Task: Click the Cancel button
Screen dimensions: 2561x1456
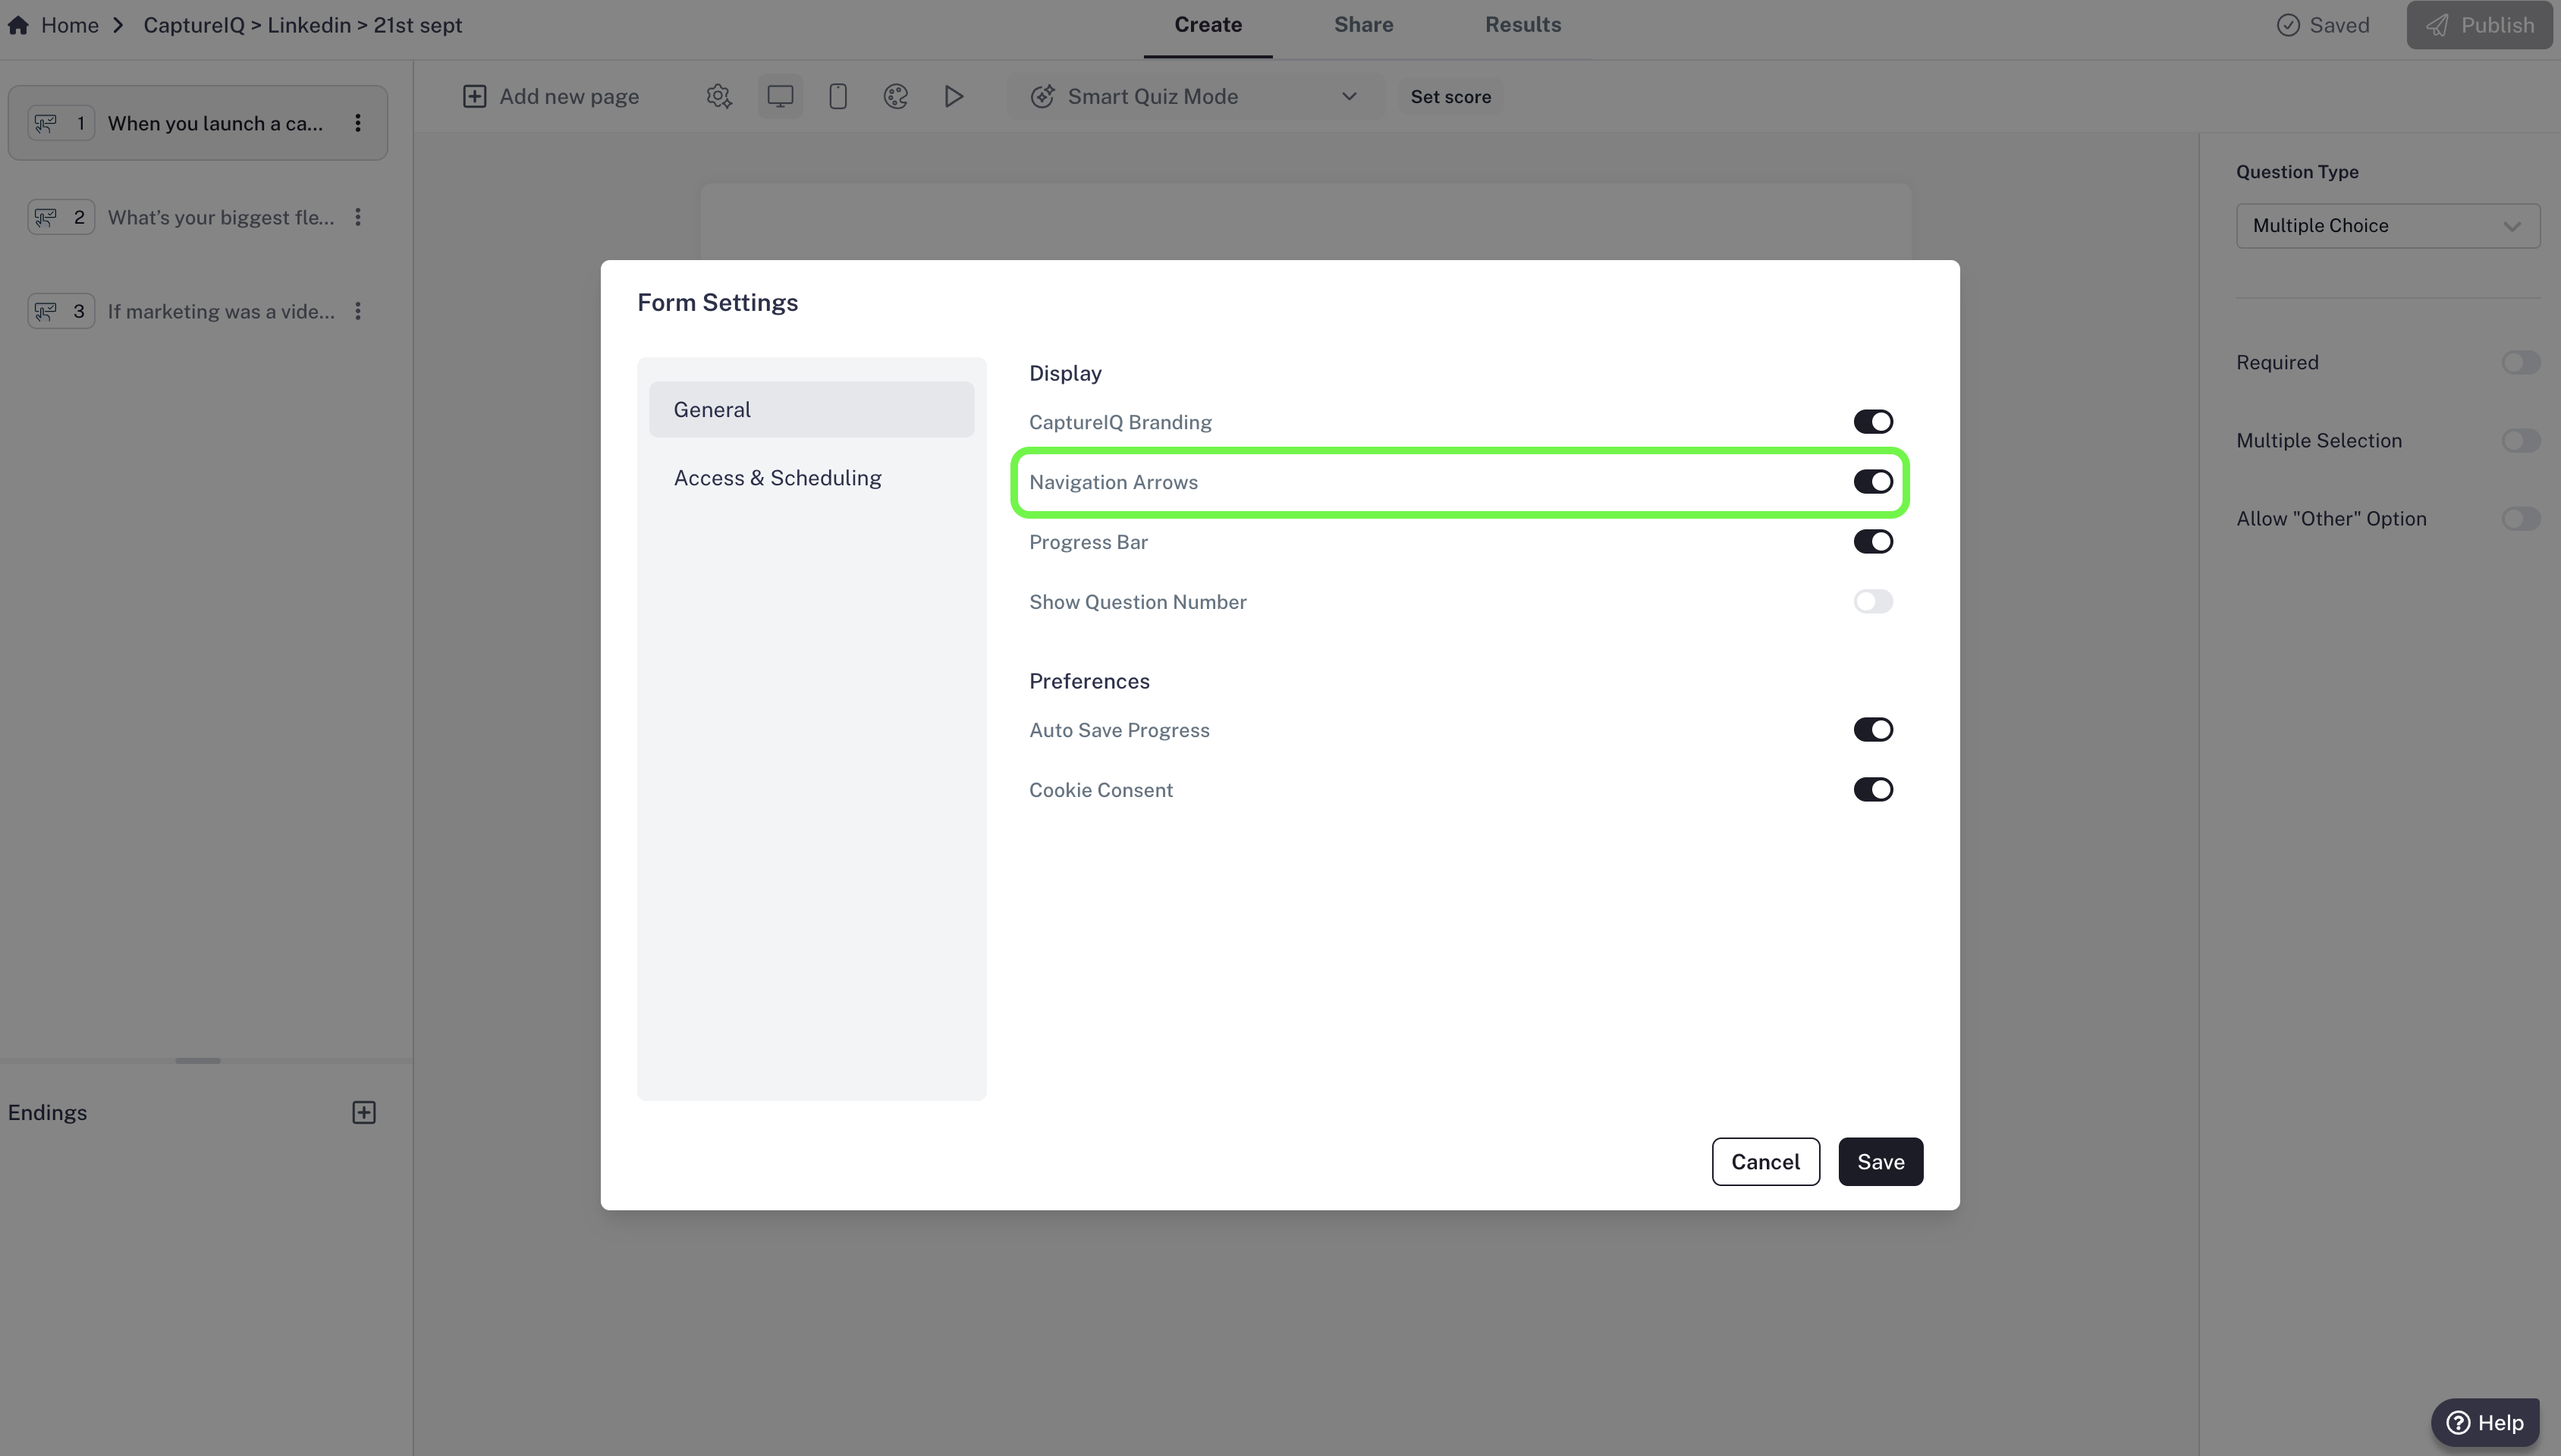Action: 1765,1162
